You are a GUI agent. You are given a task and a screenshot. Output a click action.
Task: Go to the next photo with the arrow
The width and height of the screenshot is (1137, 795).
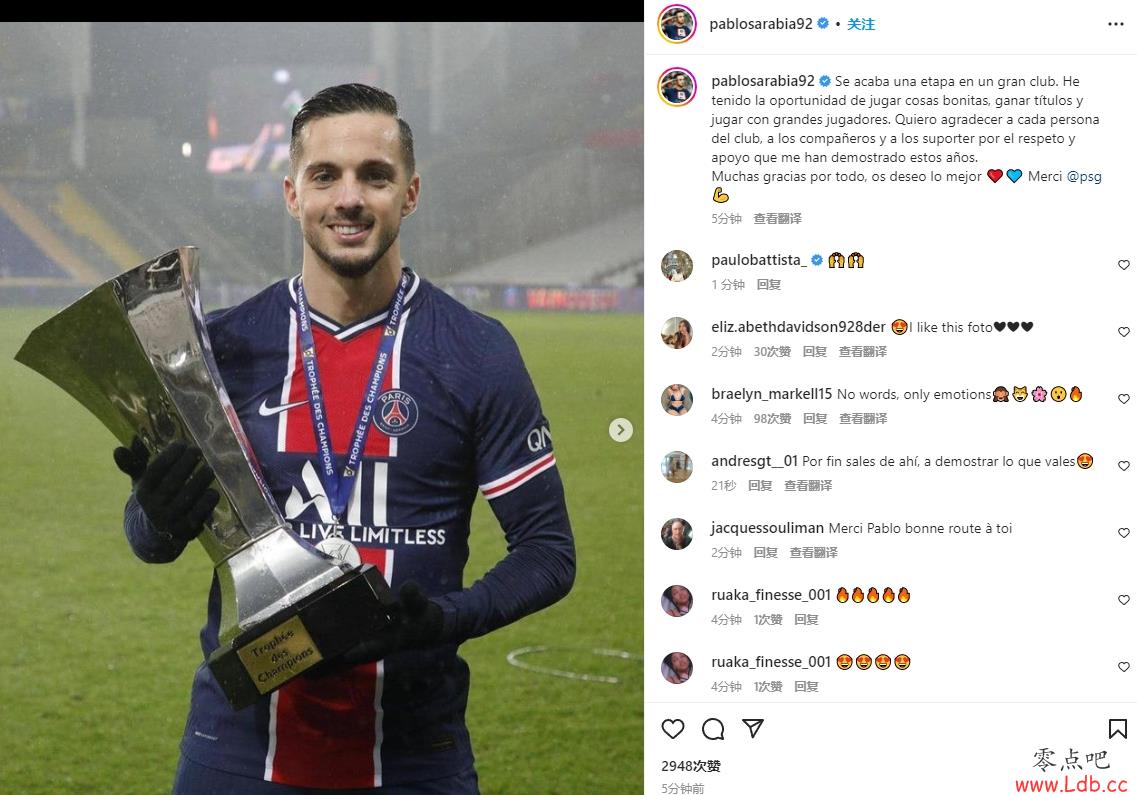click(621, 429)
